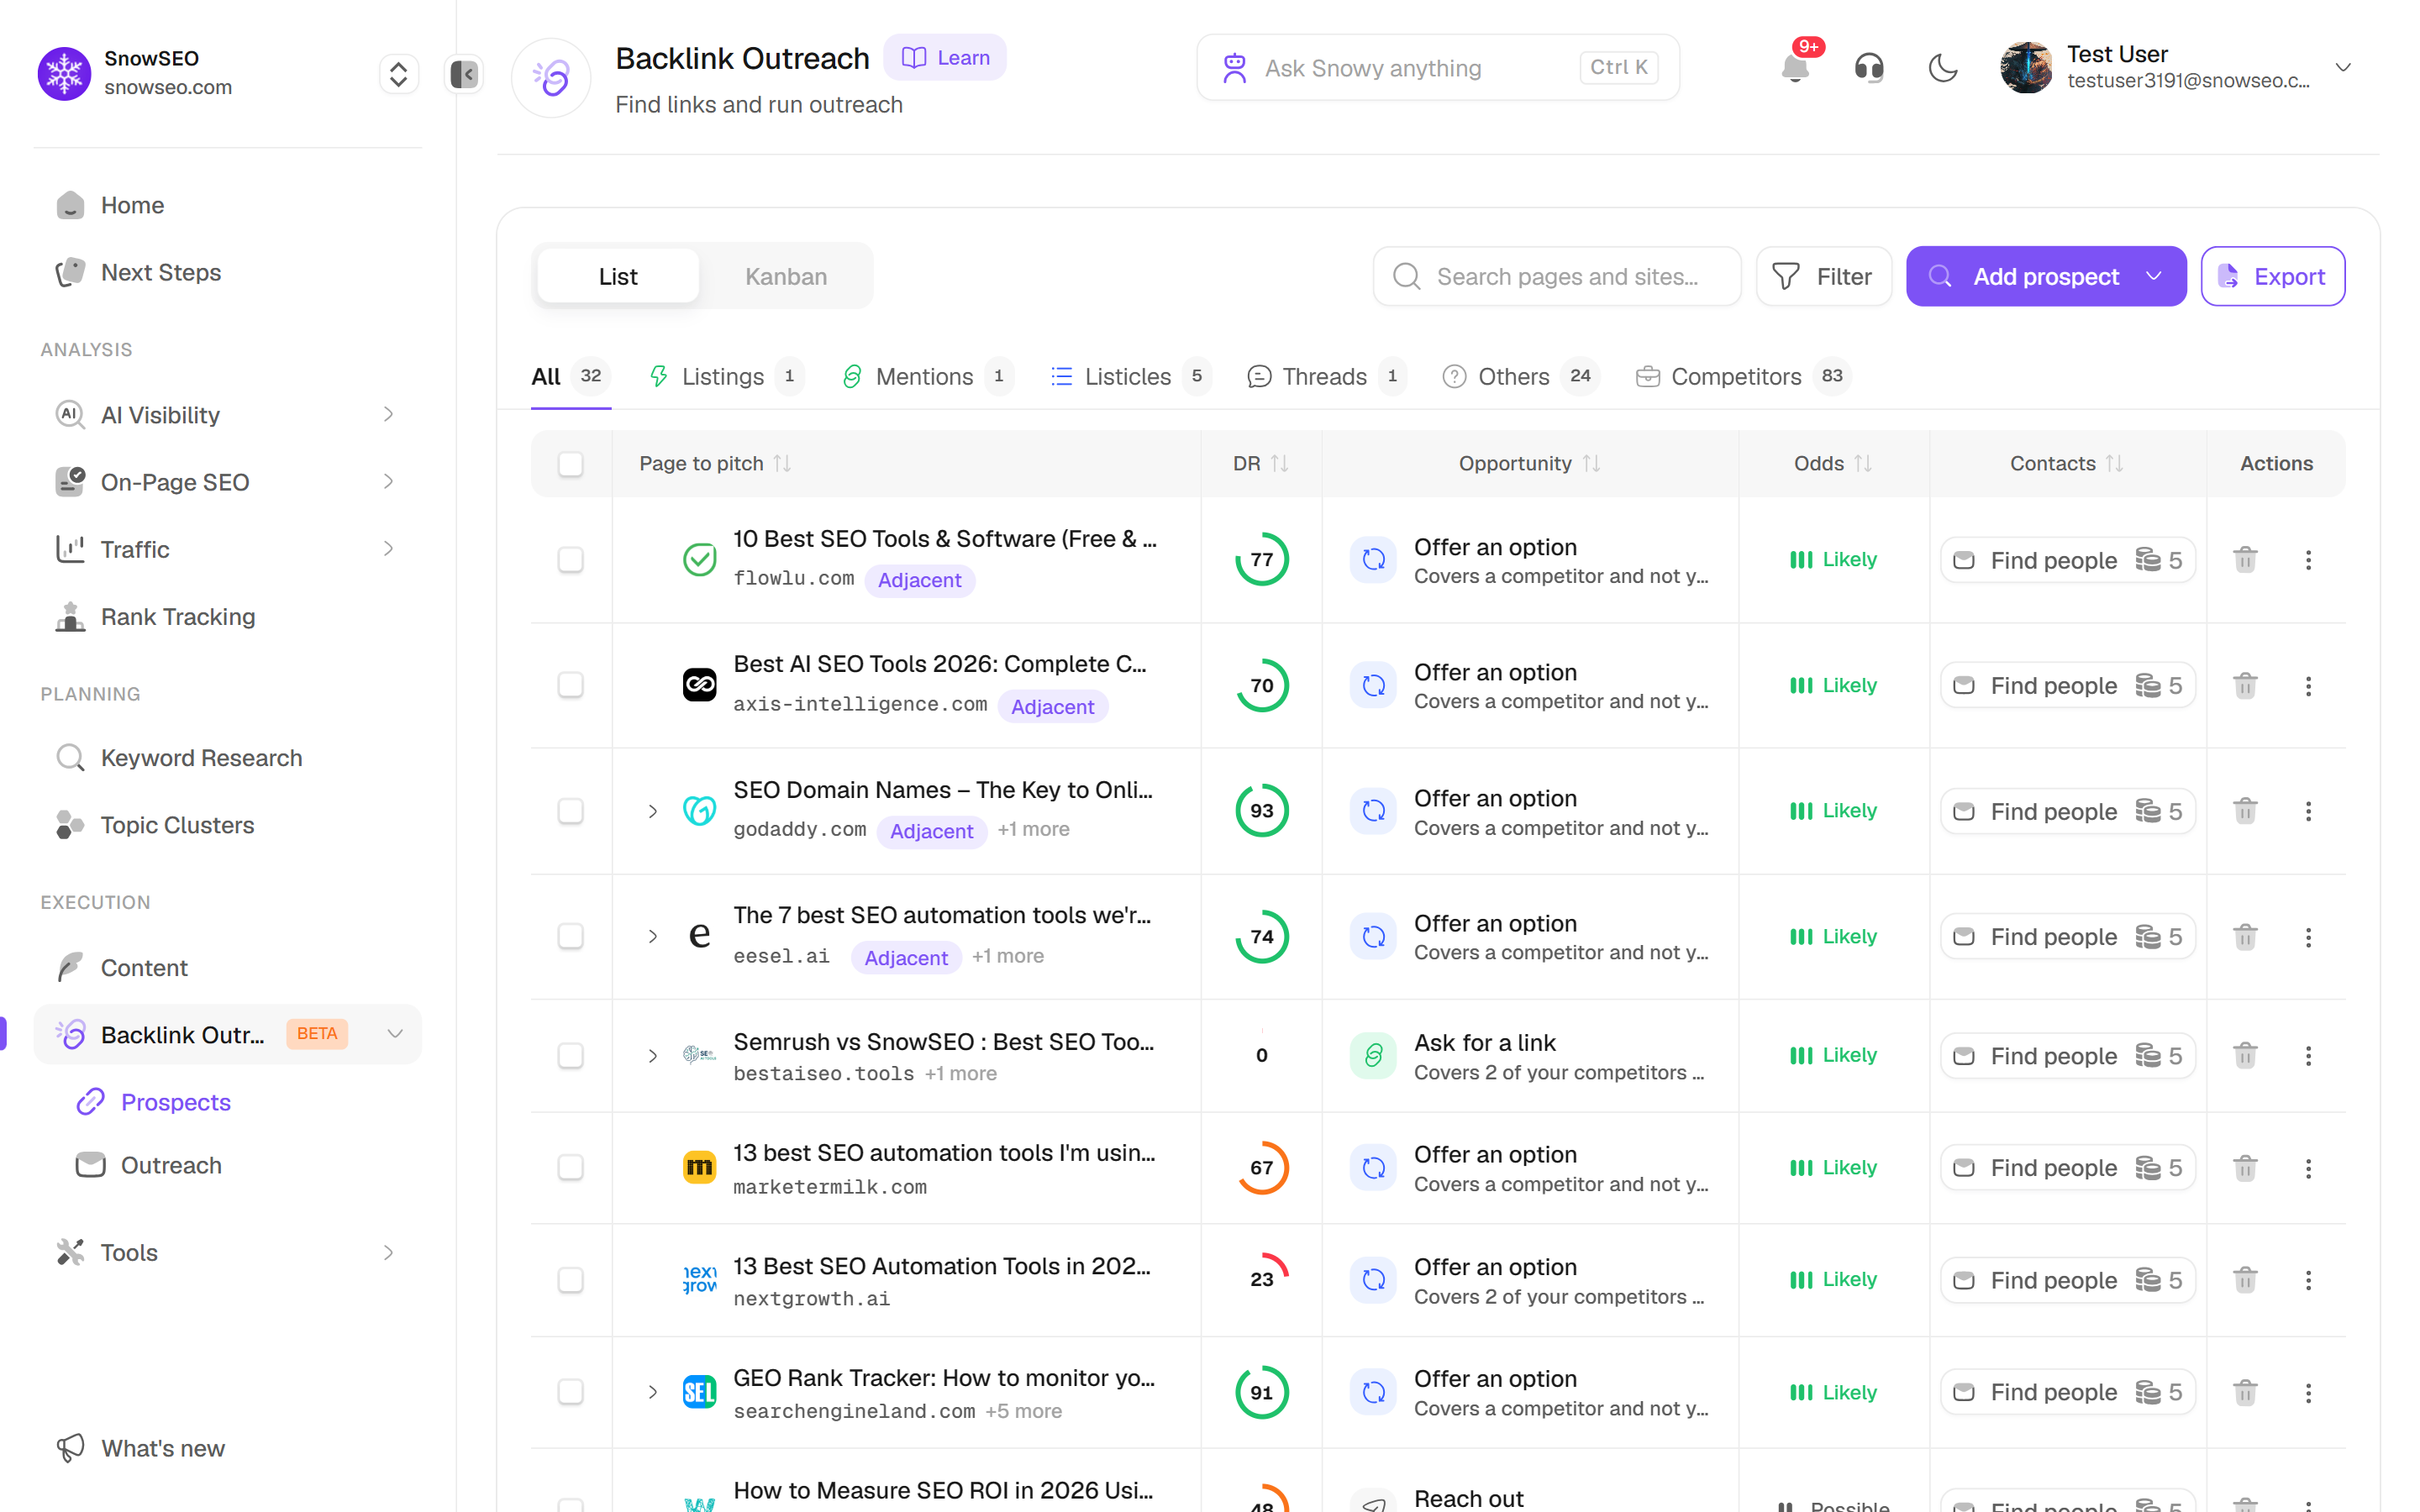Screen dimensions: 2420x1512
Task: Open more actions for searchengineland.com row
Action: [x=2308, y=1392]
